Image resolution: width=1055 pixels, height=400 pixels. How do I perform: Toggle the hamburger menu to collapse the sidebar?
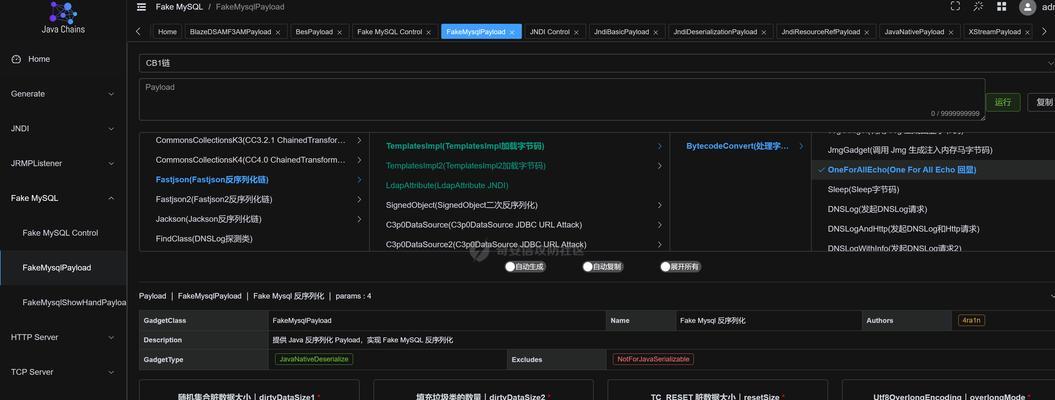click(x=141, y=7)
